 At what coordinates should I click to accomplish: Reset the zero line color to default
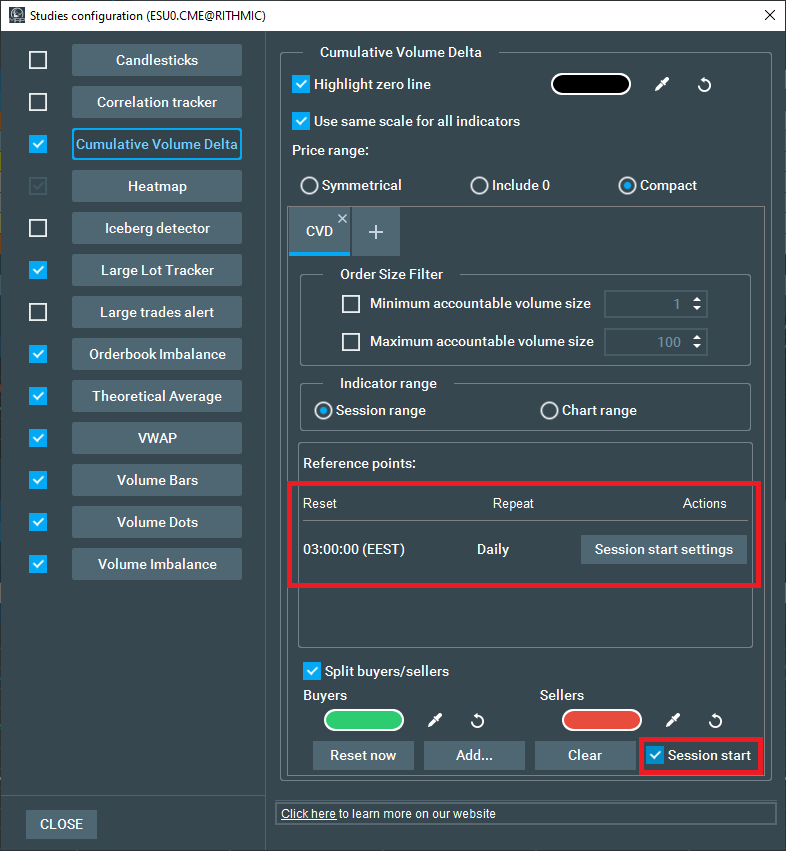coord(704,85)
